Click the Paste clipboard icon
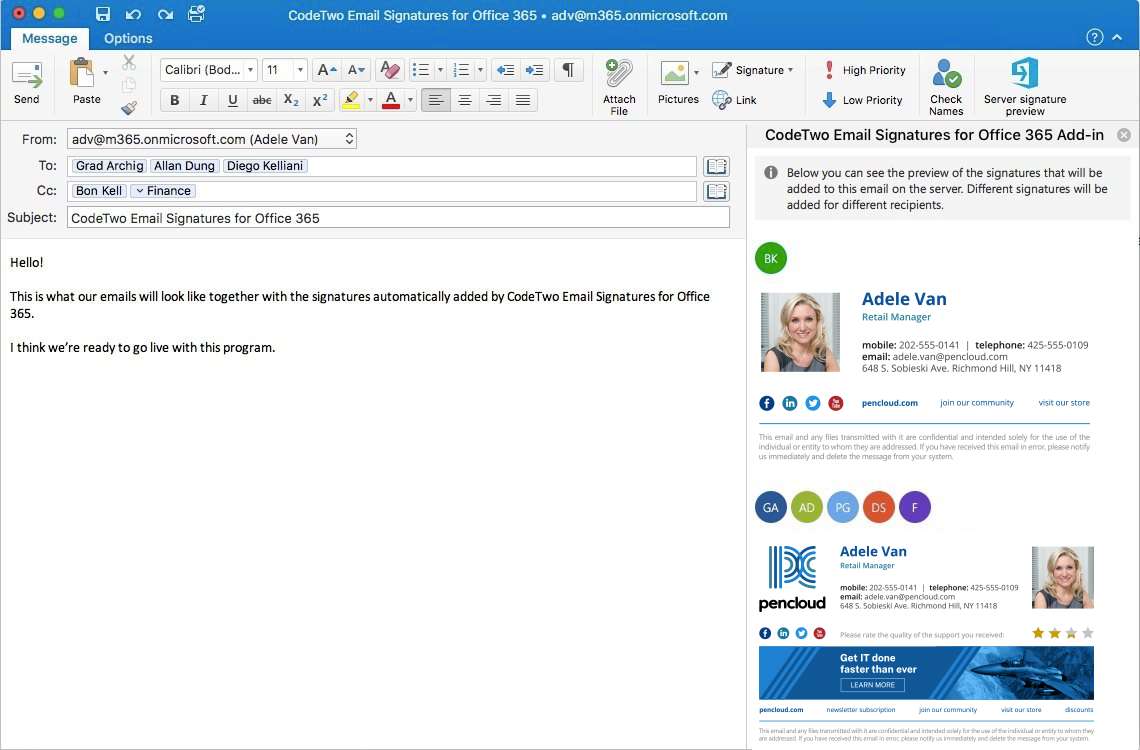The width and height of the screenshot is (1140, 750). pos(82,73)
